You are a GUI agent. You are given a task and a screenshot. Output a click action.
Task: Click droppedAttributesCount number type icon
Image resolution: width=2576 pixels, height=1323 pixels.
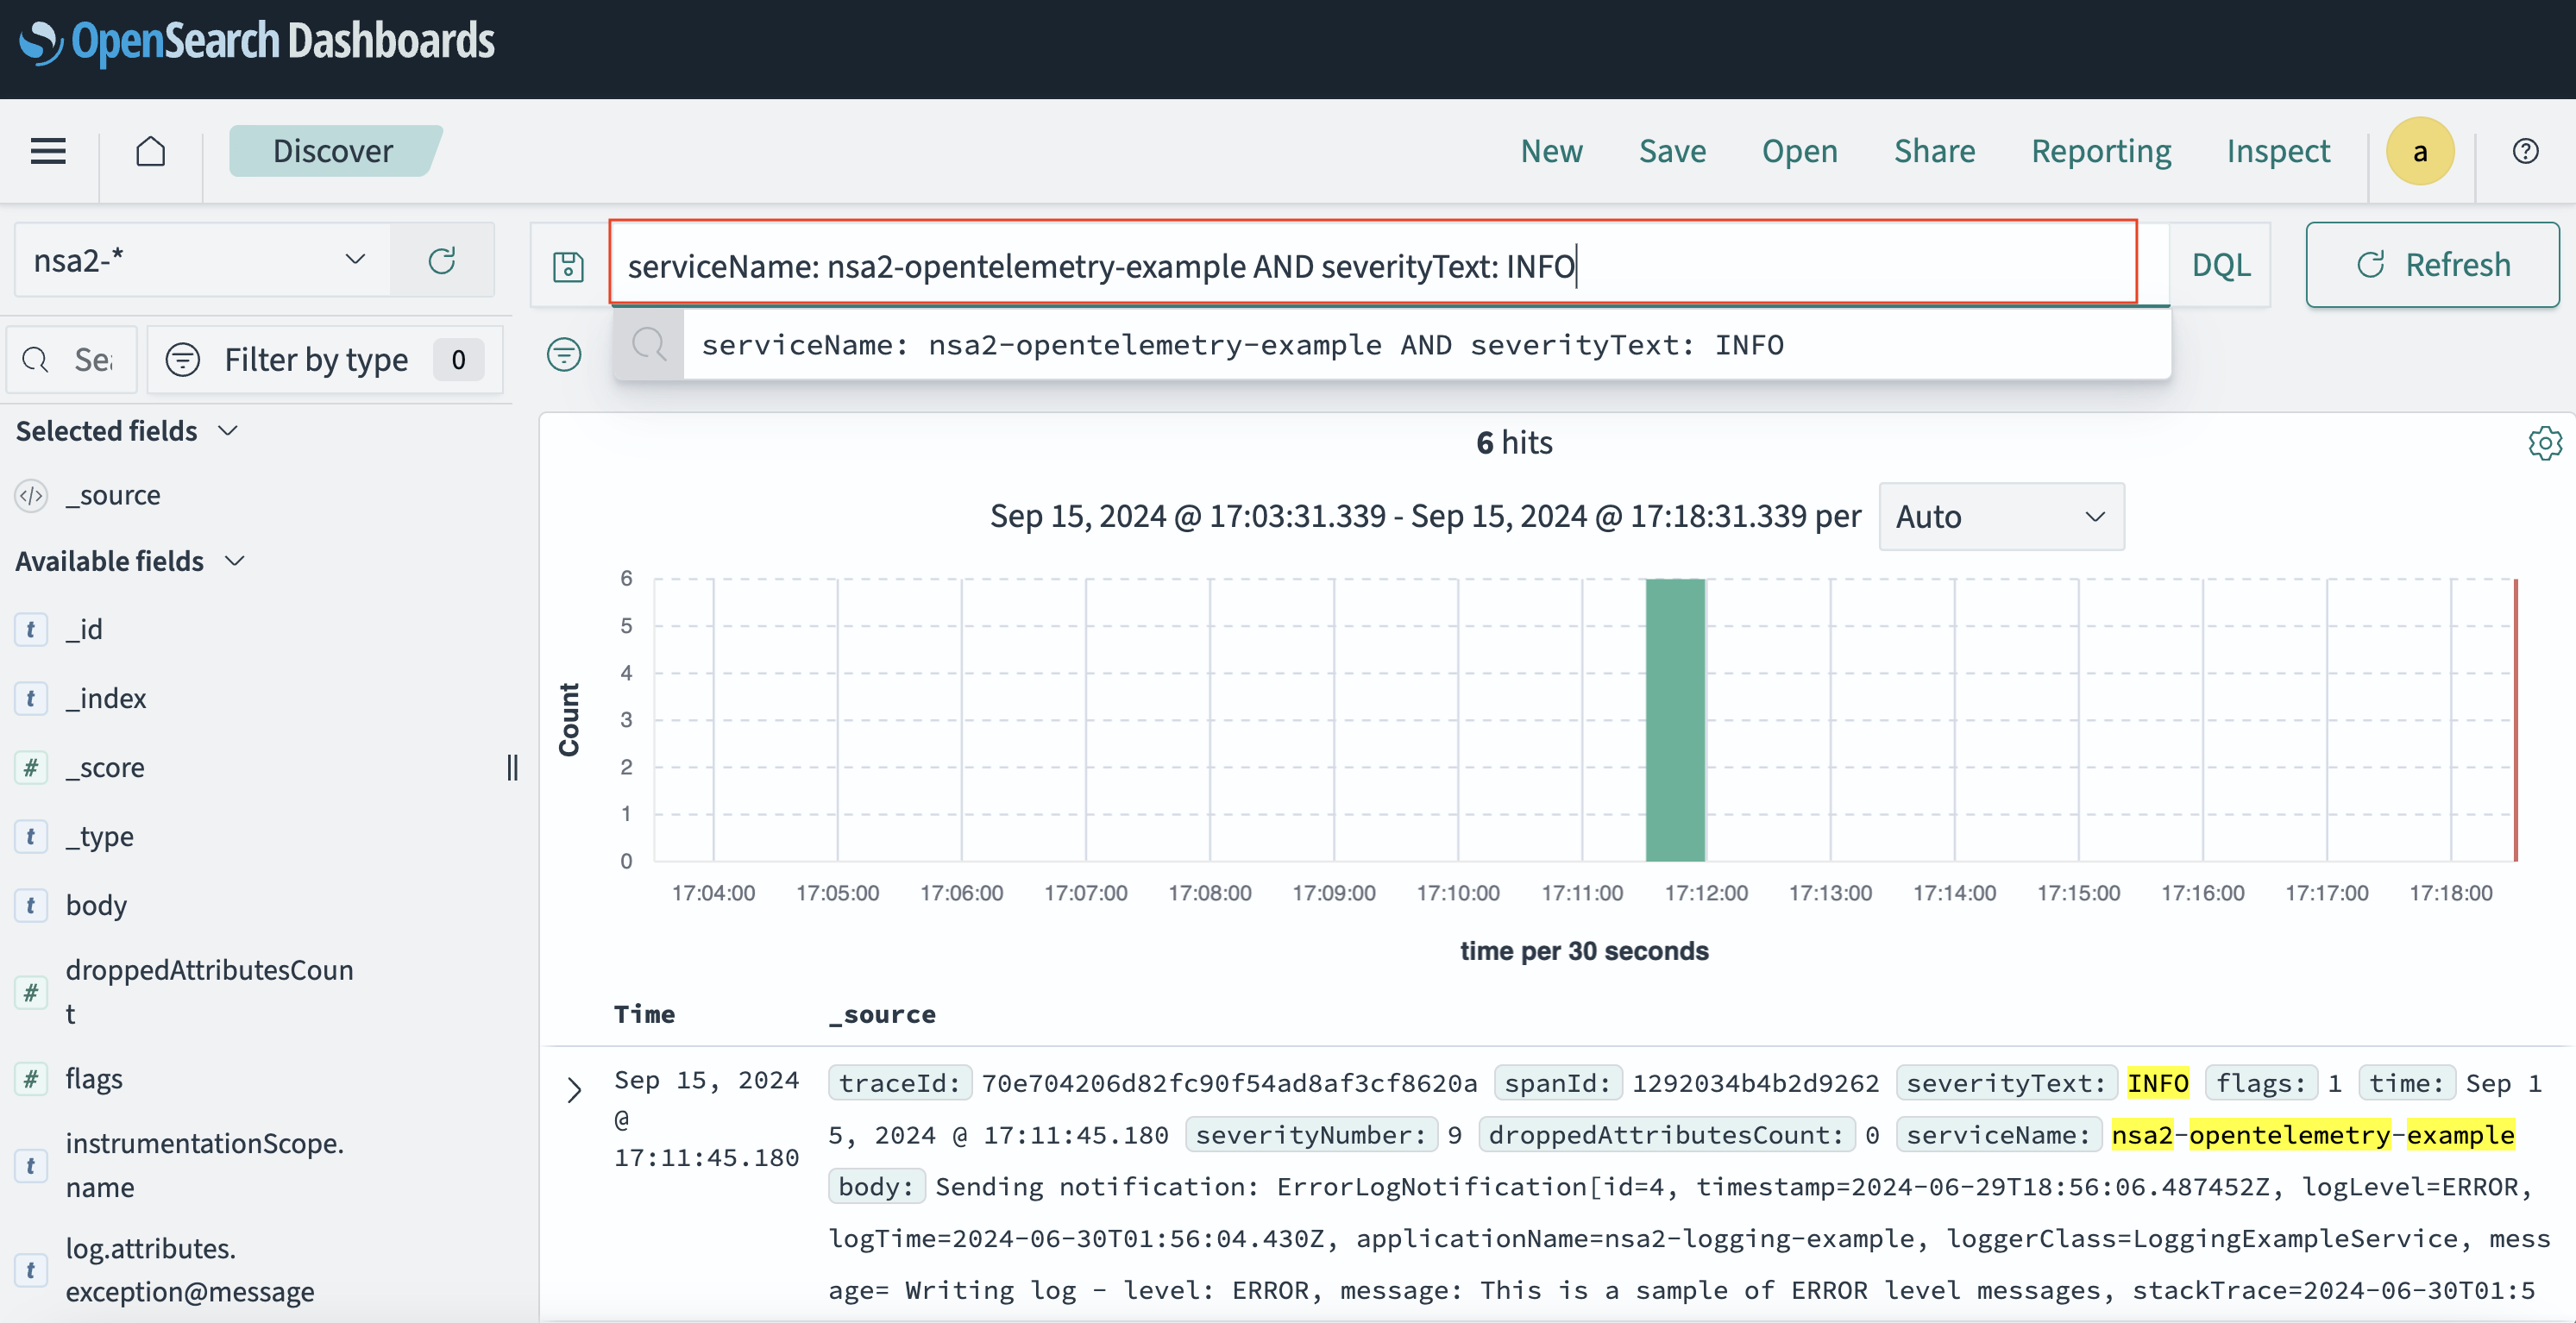coord(31,993)
